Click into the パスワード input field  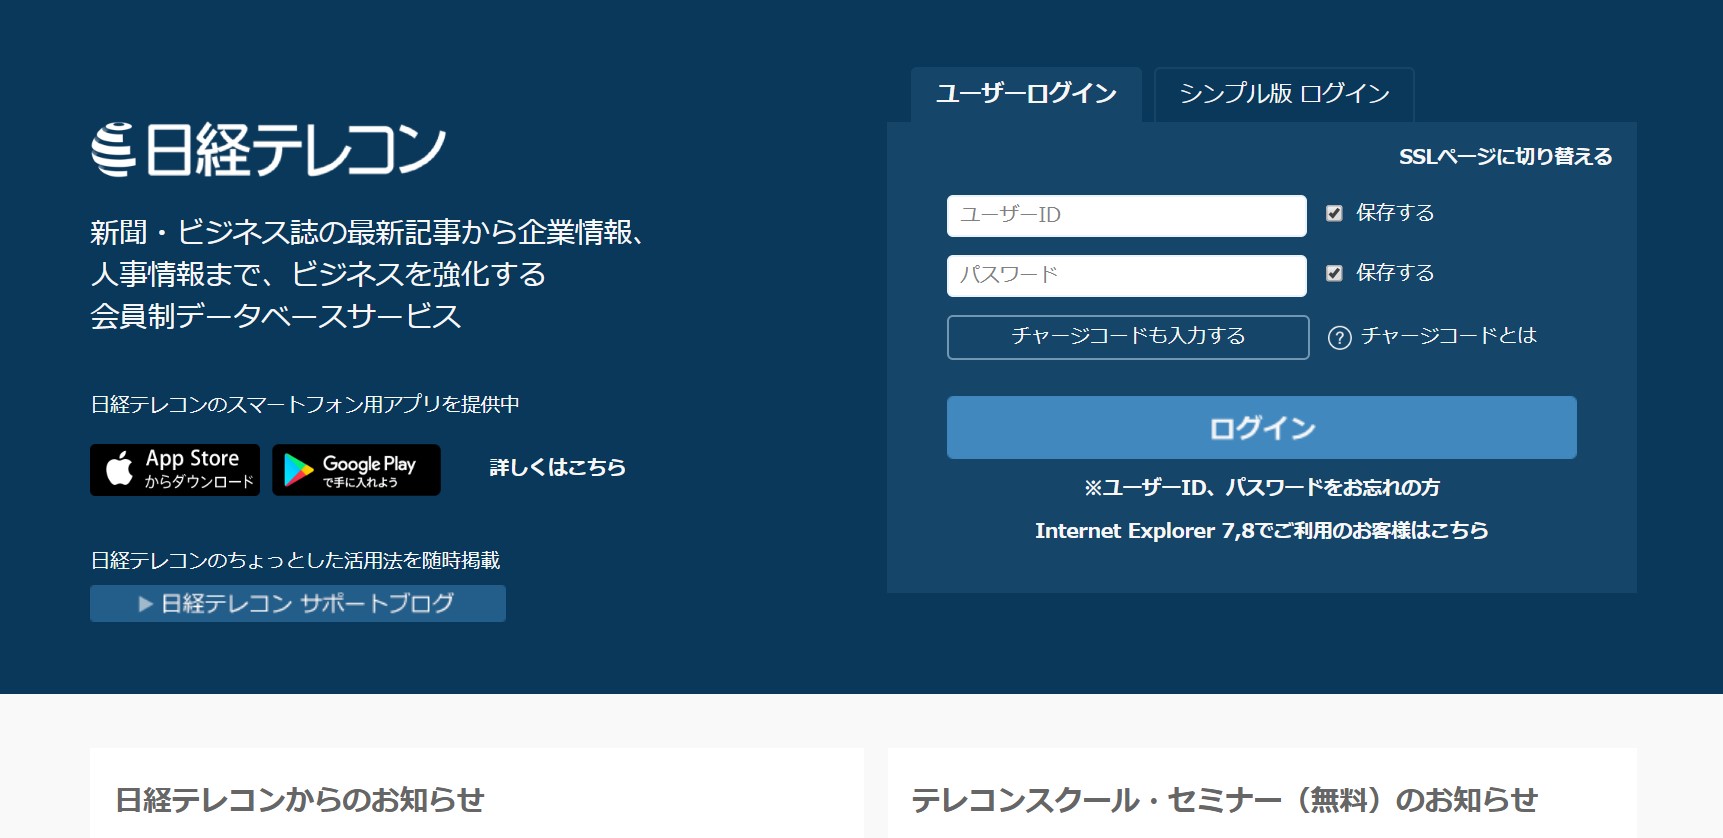tap(1126, 276)
